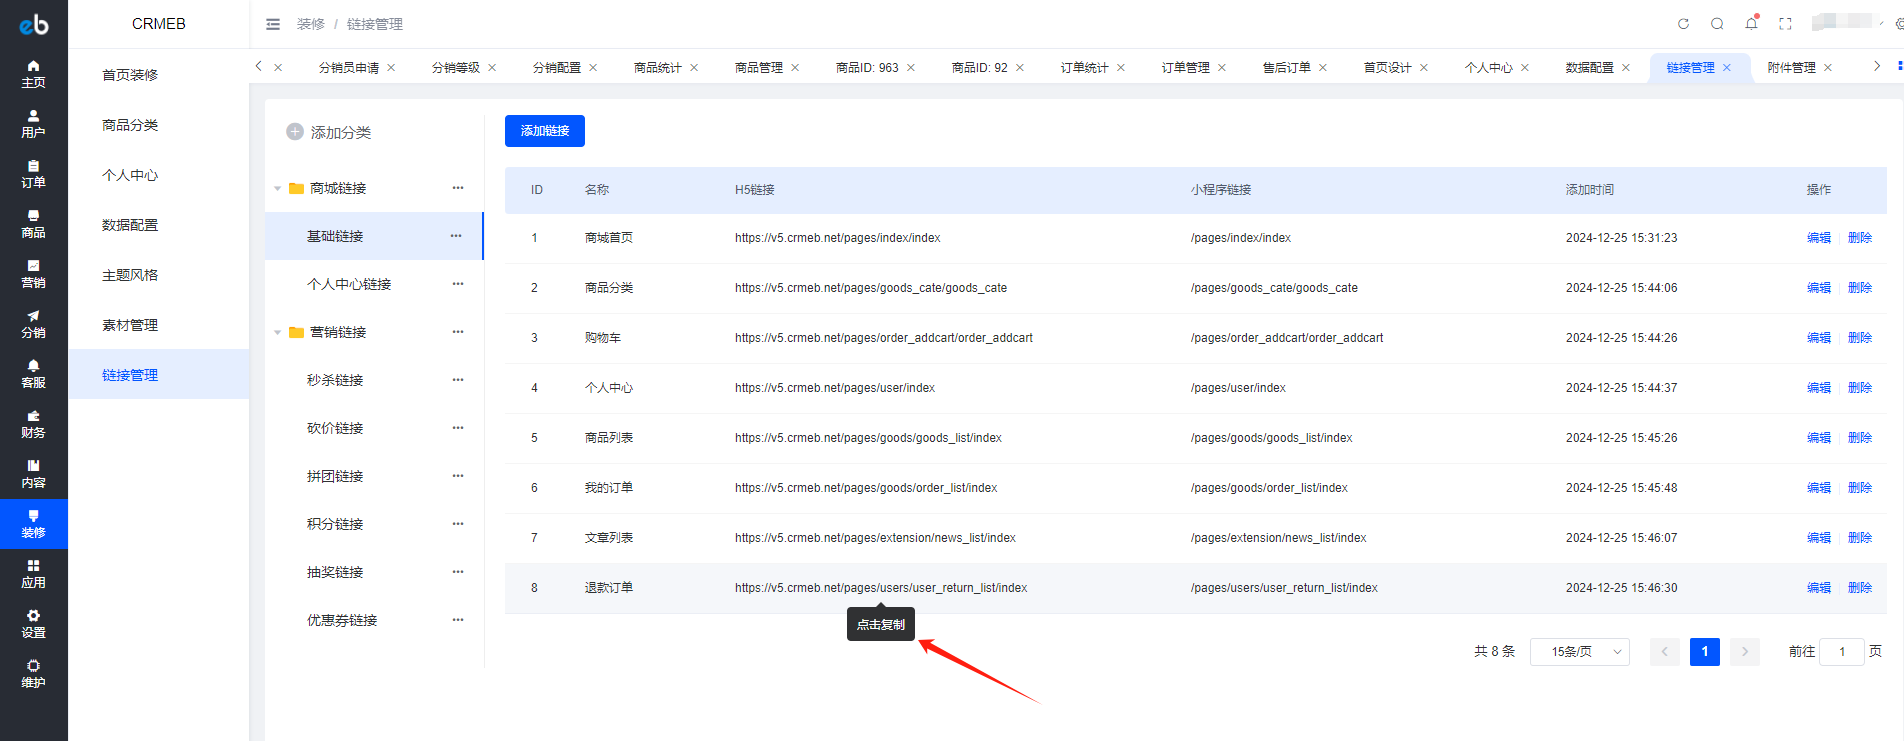
Task: Open more options dots for 基础链接
Action: click(x=456, y=236)
